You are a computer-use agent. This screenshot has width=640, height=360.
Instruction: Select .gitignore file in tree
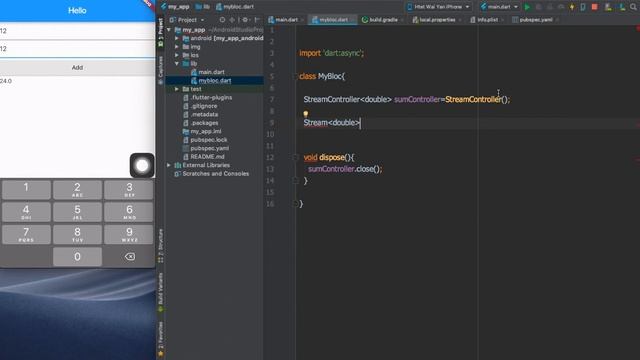[204, 106]
